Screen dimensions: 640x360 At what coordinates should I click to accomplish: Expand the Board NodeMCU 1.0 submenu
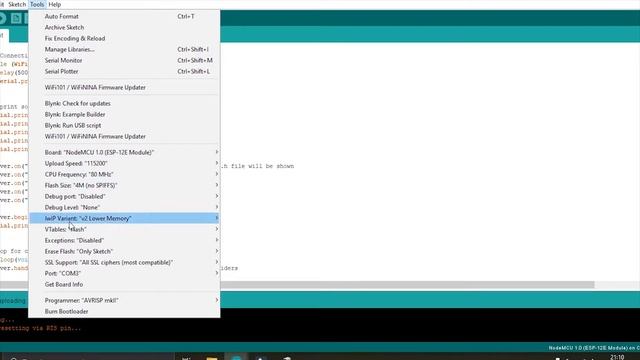pyautogui.click(x=124, y=152)
